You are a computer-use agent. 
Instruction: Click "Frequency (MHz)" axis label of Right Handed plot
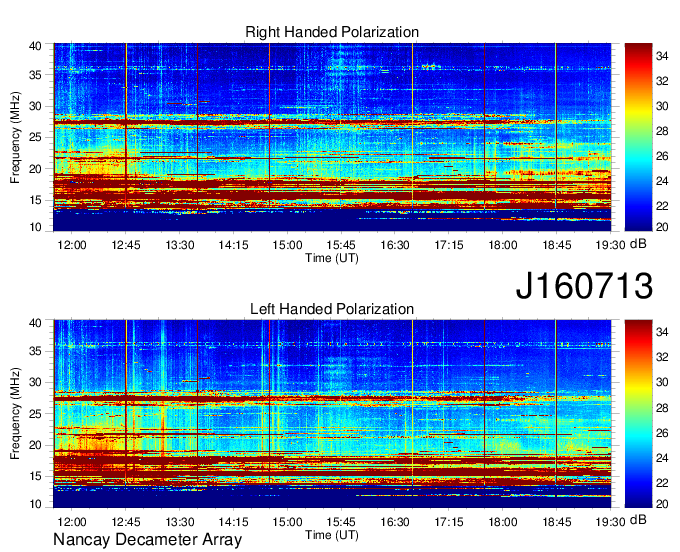(15, 137)
